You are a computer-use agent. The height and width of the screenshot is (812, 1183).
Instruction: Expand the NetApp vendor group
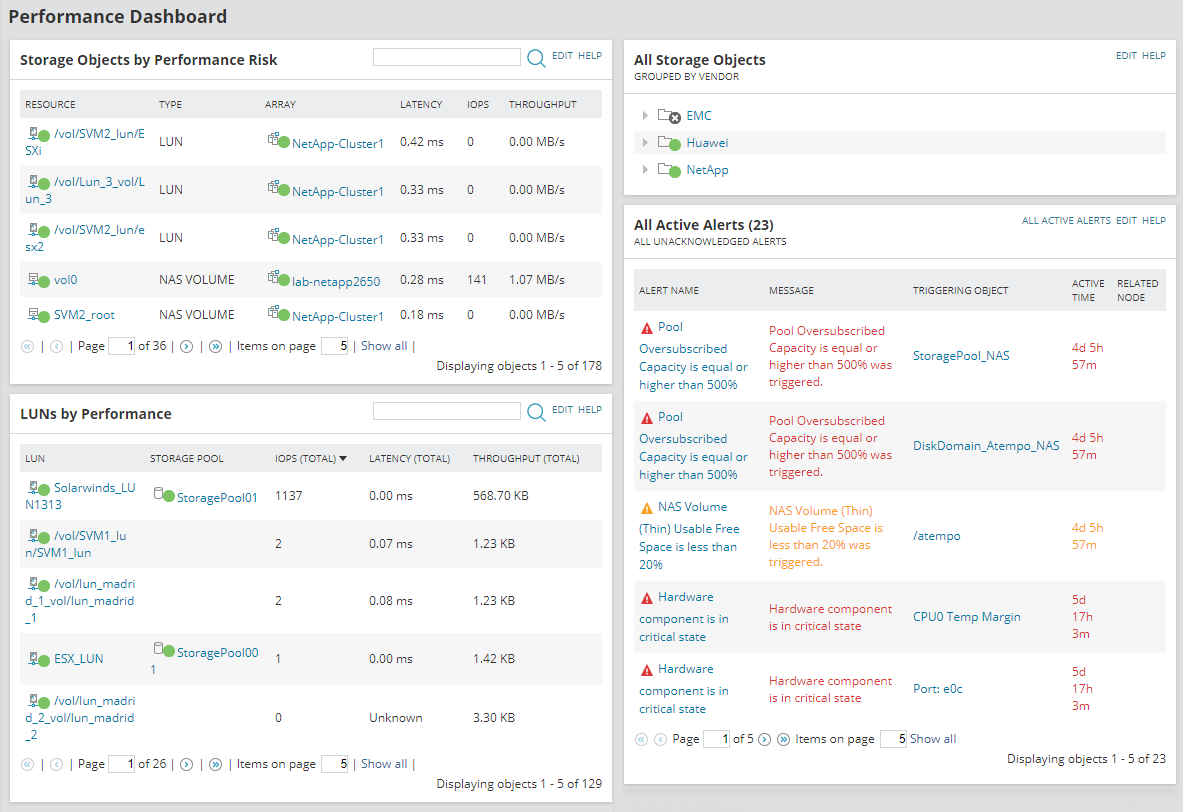pos(645,169)
